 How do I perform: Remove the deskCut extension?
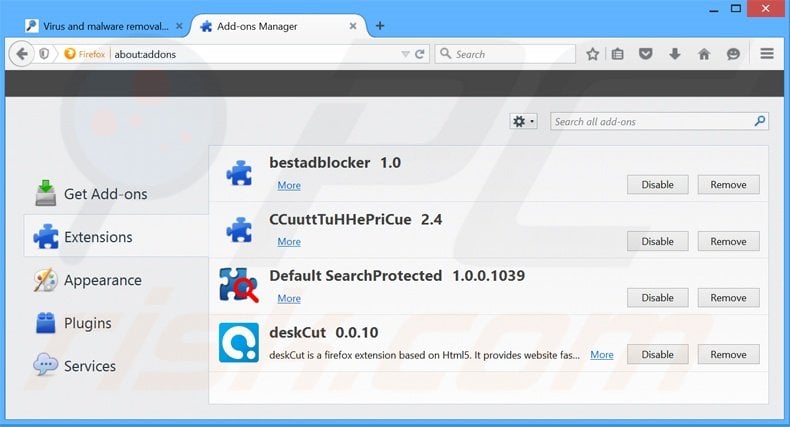[729, 354]
